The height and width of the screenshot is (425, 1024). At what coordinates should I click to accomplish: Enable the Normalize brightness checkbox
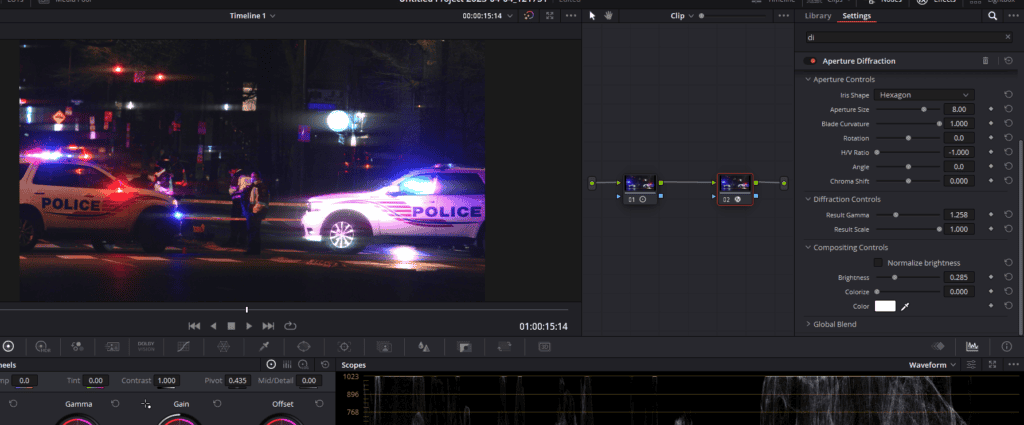[878, 262]
